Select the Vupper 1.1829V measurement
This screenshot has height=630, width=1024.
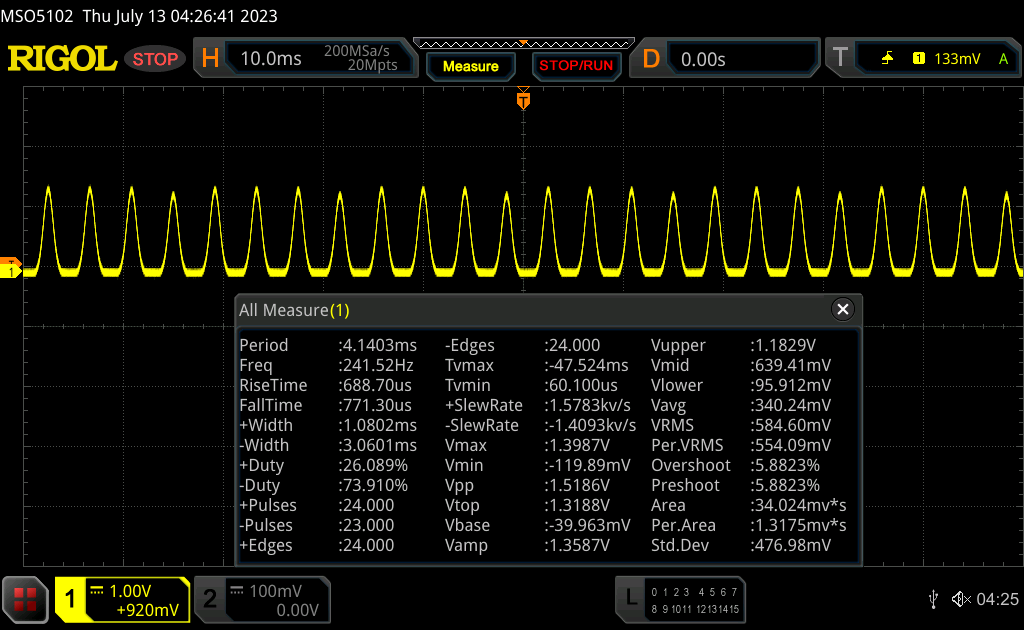(734, 345)
